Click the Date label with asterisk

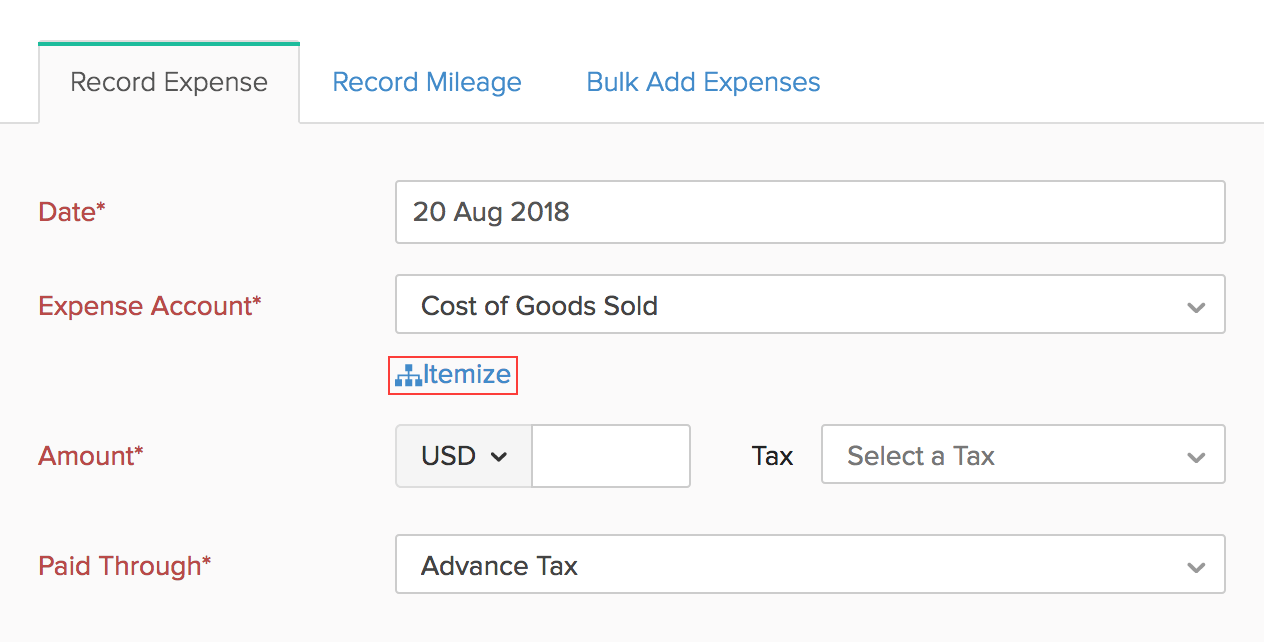point(70,211)
